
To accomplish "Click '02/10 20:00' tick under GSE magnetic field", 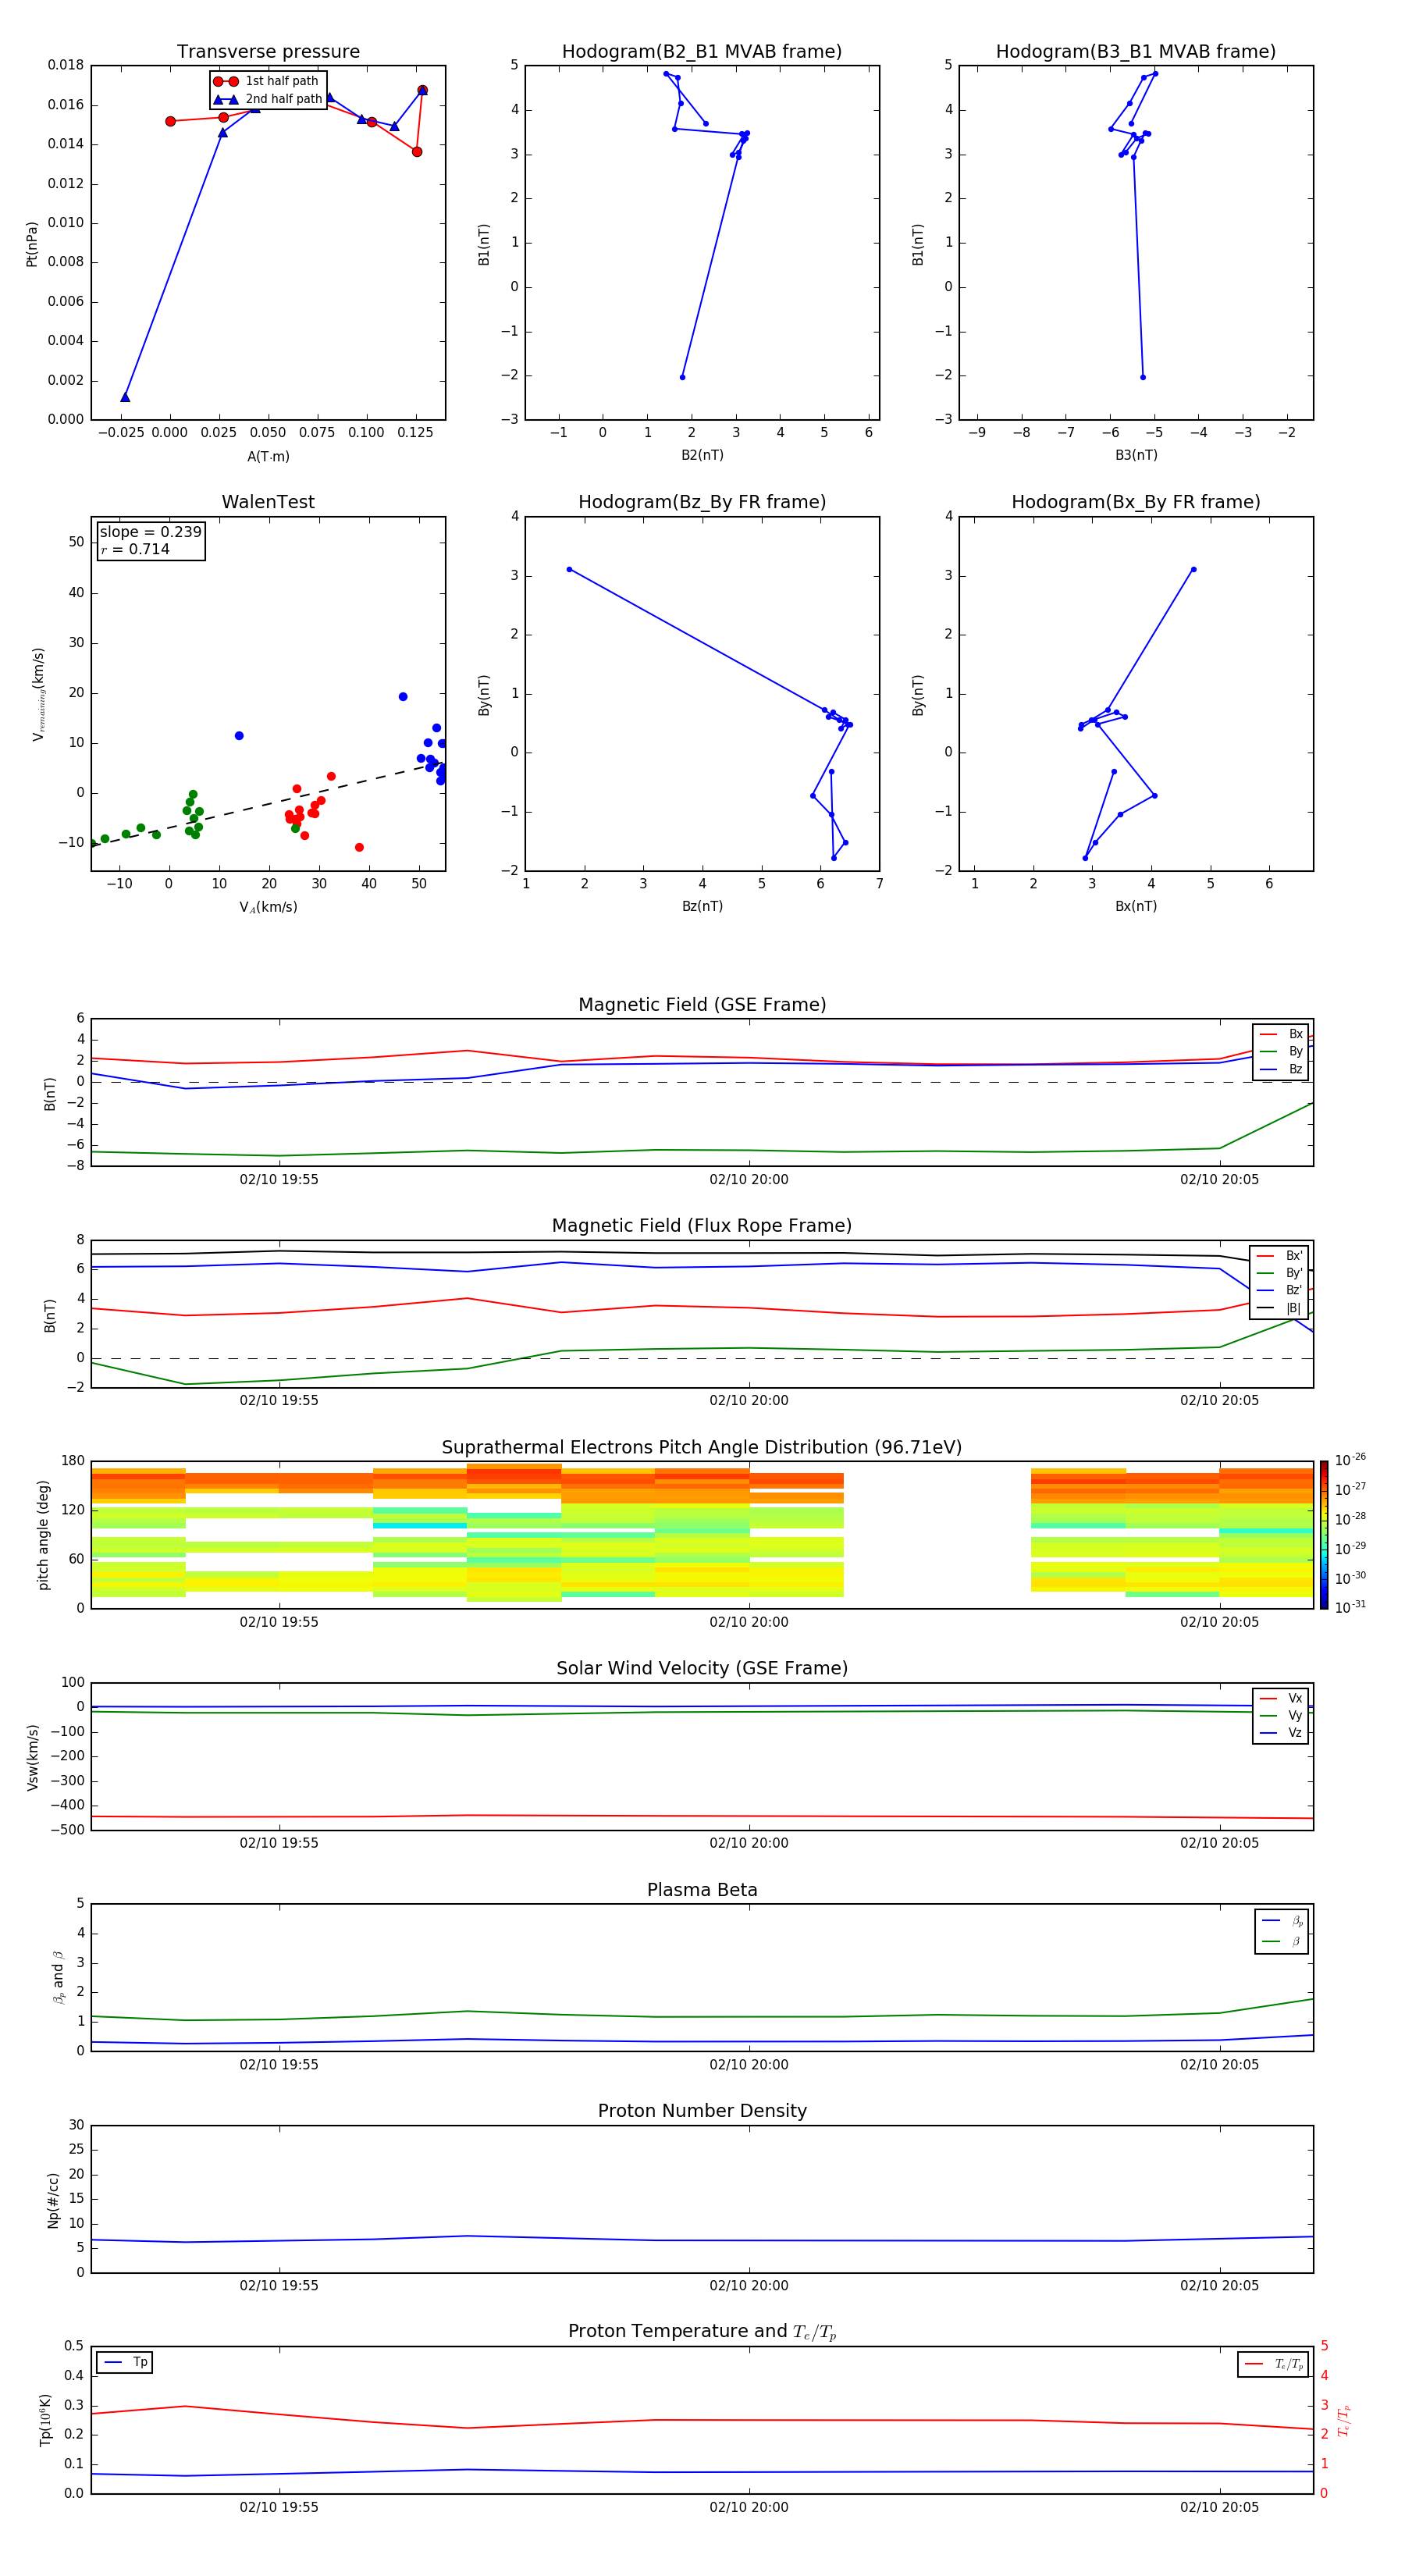I will (749, 1180).
